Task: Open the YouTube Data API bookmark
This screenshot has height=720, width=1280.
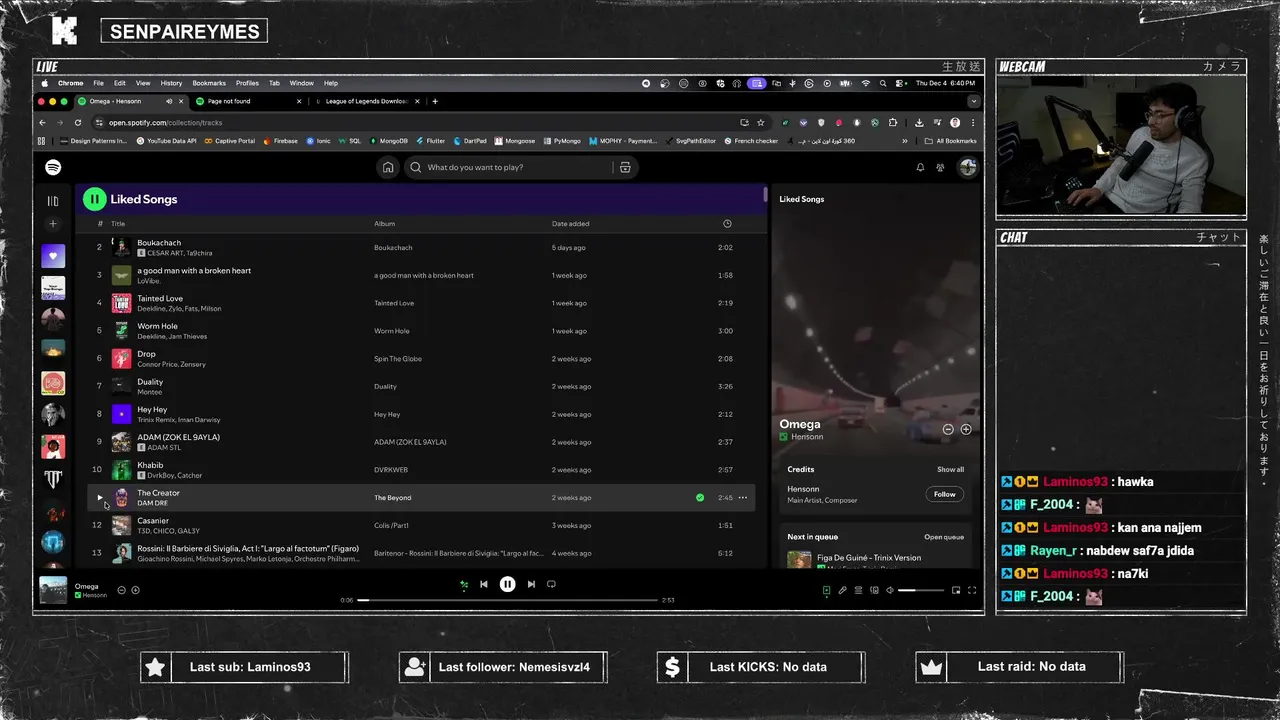Action: tap(167, 141)
